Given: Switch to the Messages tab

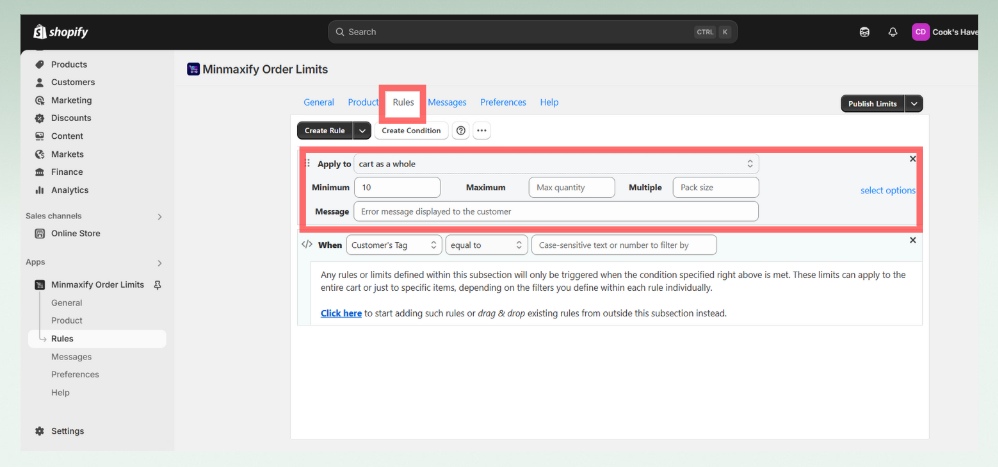Looking at the screenshot, I should pyautogui.click(x=447, y=102).
